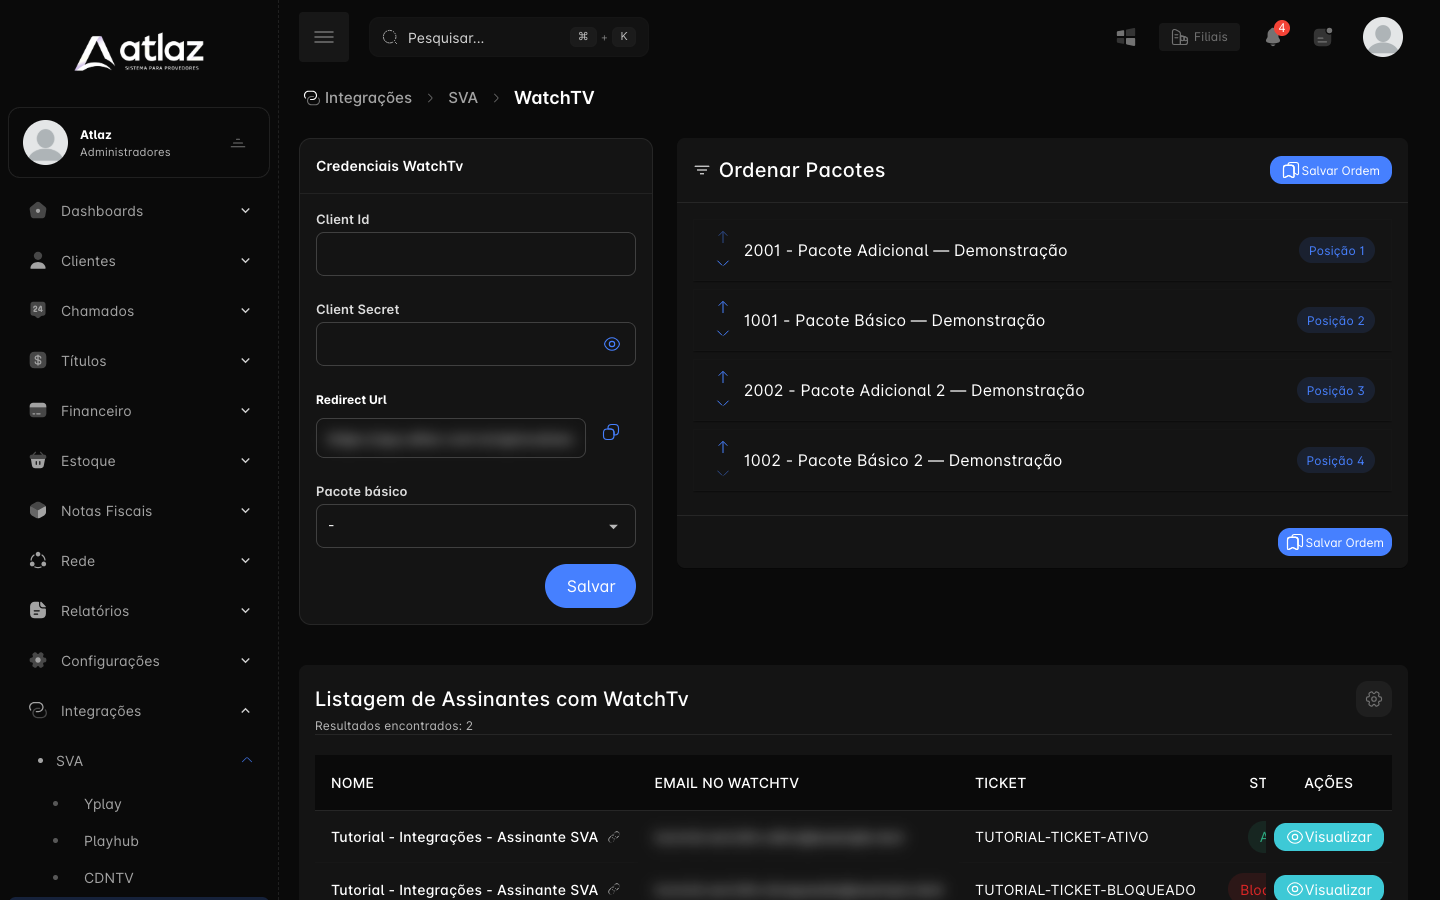The image size is (1440, 900).
Task: Click the top Salvar Ordem button
Action: pyautogui.click(x=1331, y=170)
